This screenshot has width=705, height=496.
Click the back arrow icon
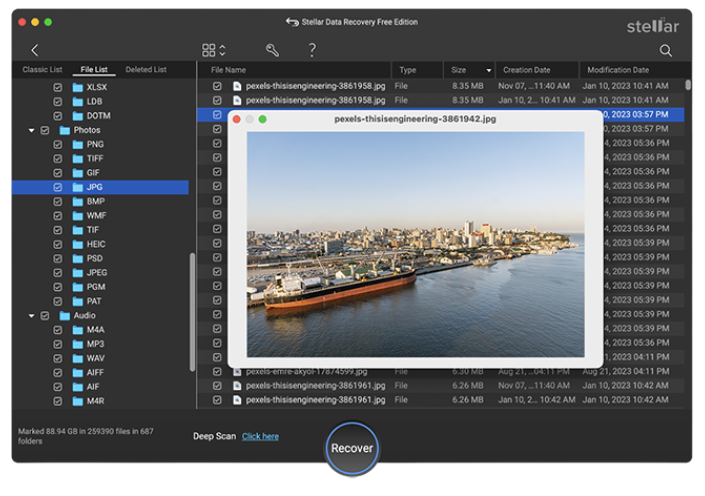coord(34,50)
